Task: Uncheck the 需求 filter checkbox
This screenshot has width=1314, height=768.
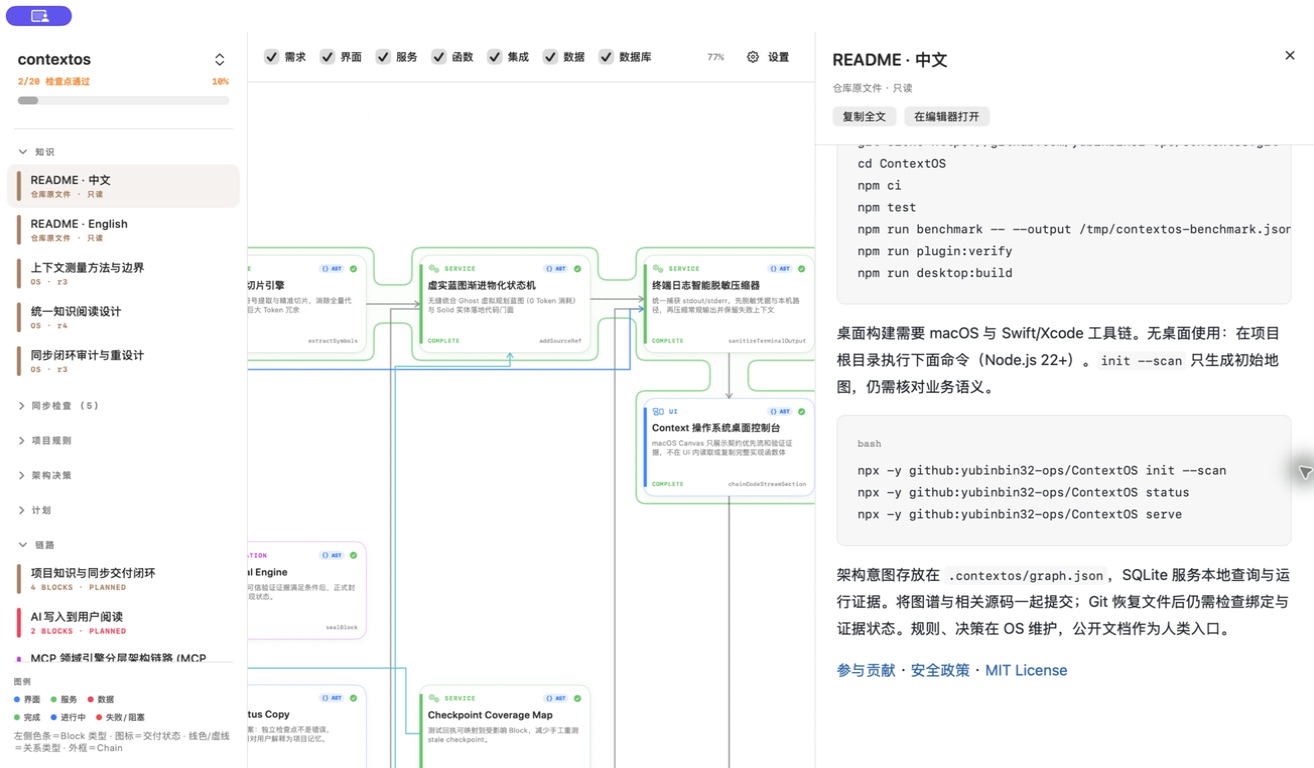Action: (x=271, y=57)
